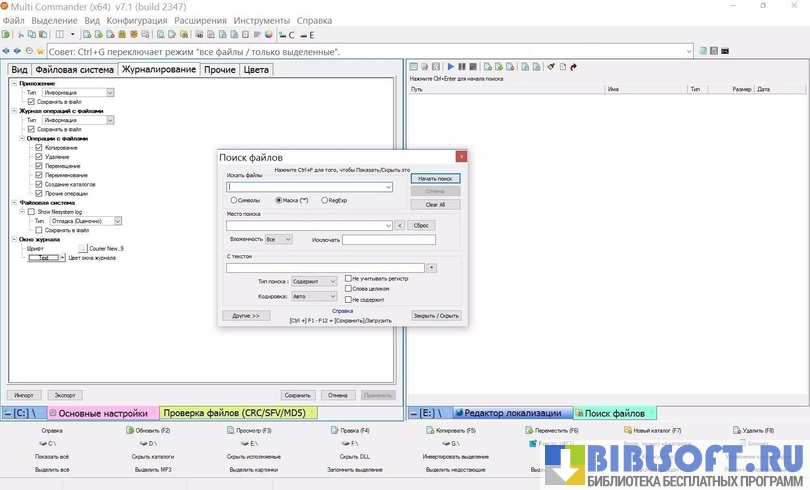Click the color wheel icon in main toolbar

(268, 35)
